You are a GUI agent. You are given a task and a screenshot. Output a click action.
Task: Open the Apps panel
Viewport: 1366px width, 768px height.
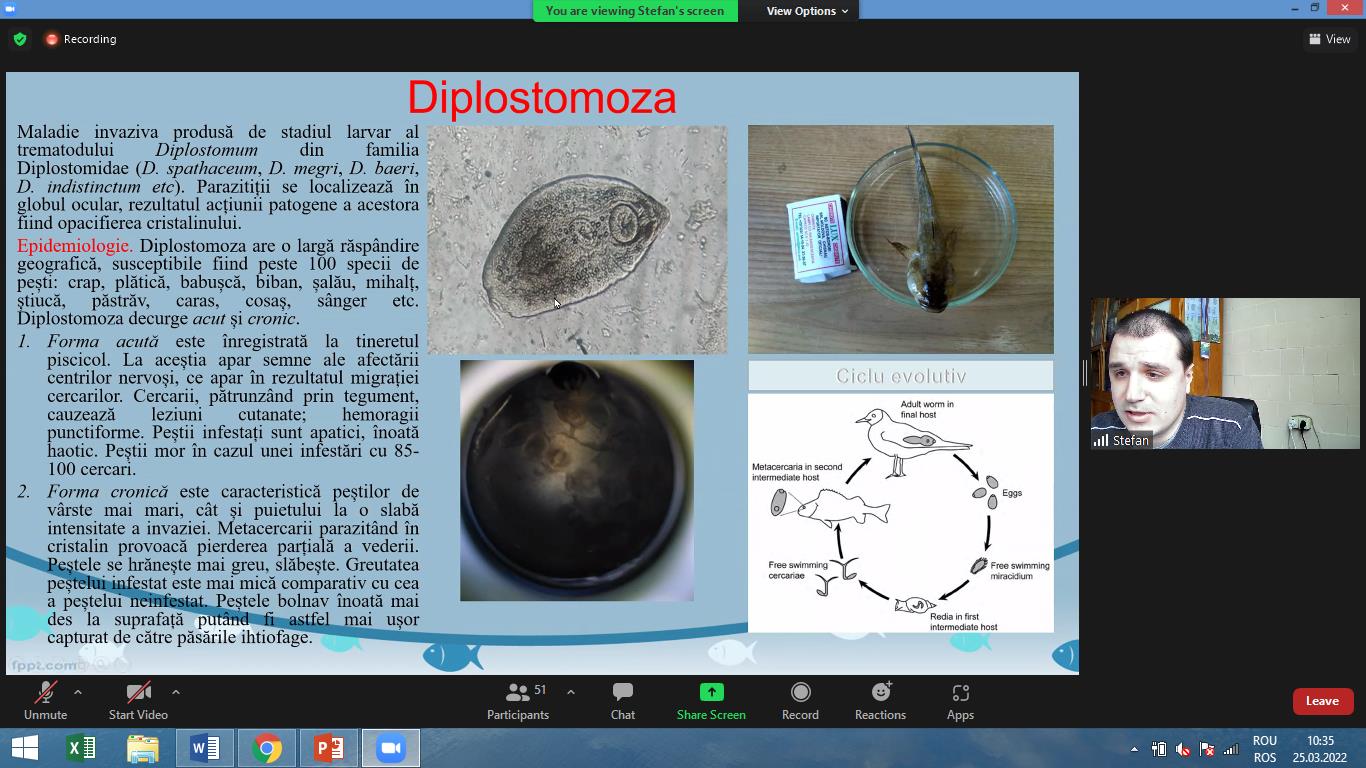(x=960, y=700)
